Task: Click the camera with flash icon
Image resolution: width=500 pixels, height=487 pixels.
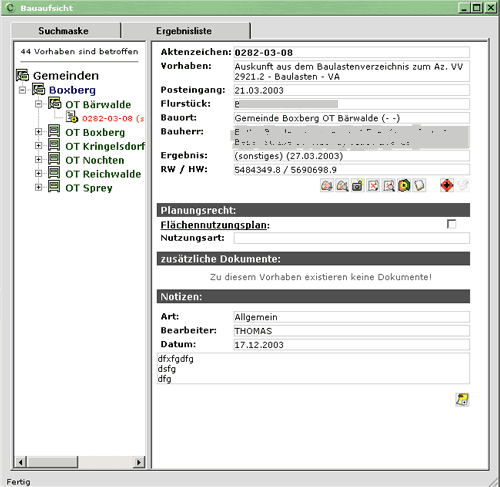Action: pyautogui.click(x=357, y=185)
